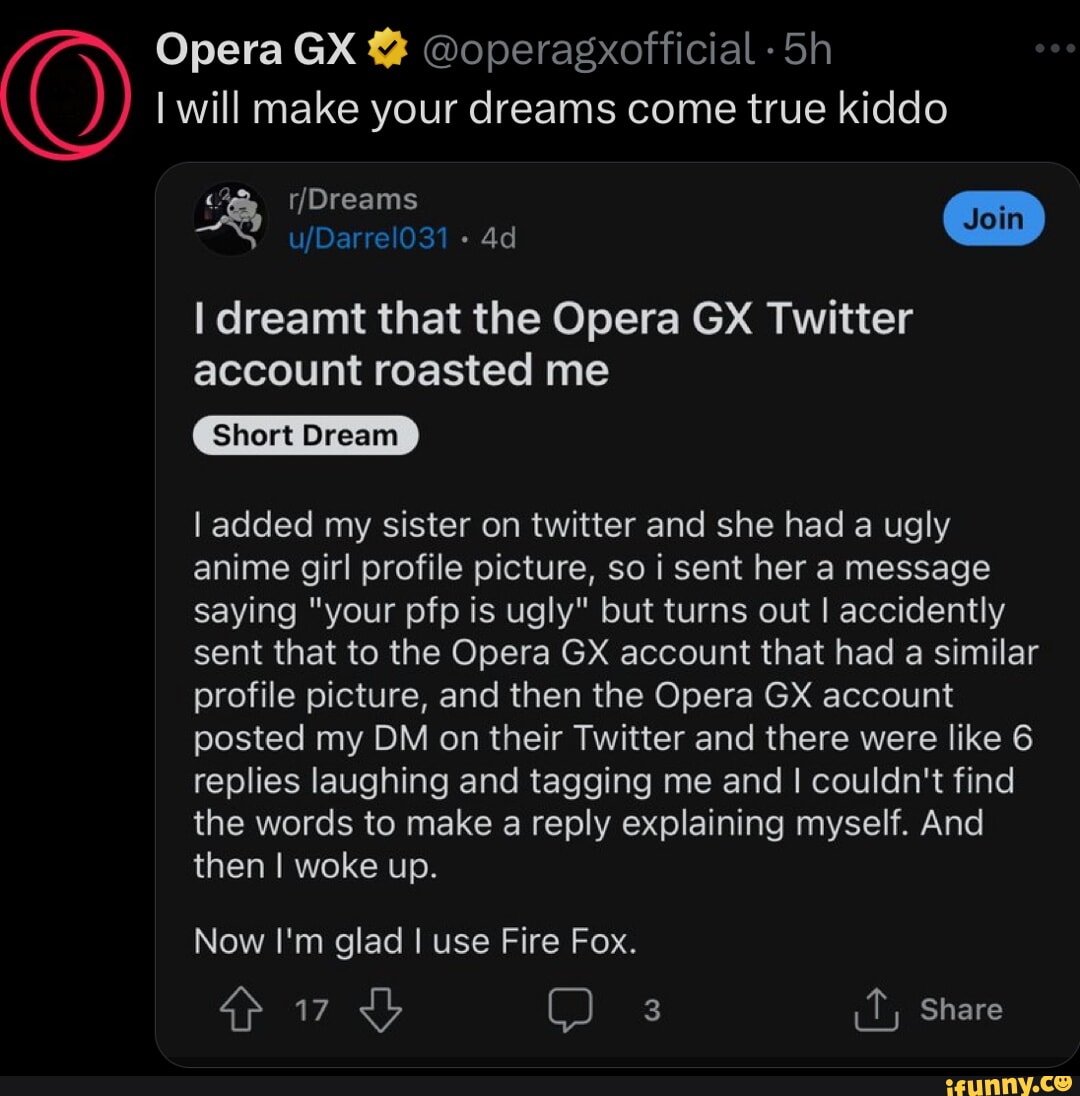
Task: Open the comments via the speech bubble icon
Action: pos(572,1012)
